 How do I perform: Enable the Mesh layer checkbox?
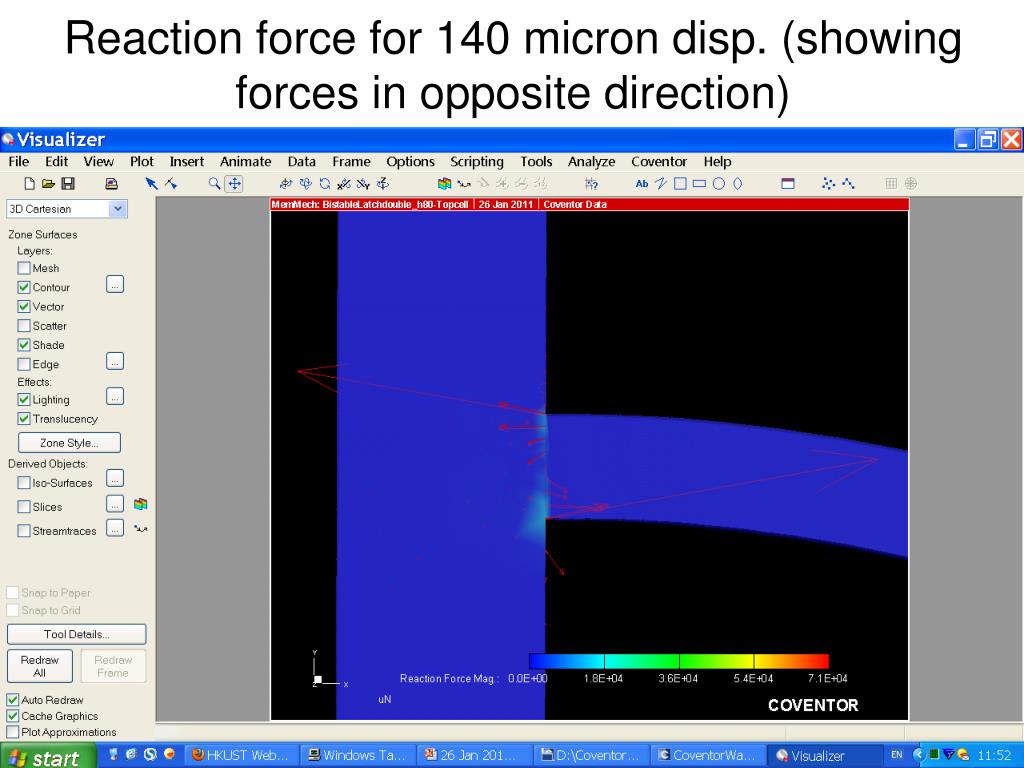[24, 268]
